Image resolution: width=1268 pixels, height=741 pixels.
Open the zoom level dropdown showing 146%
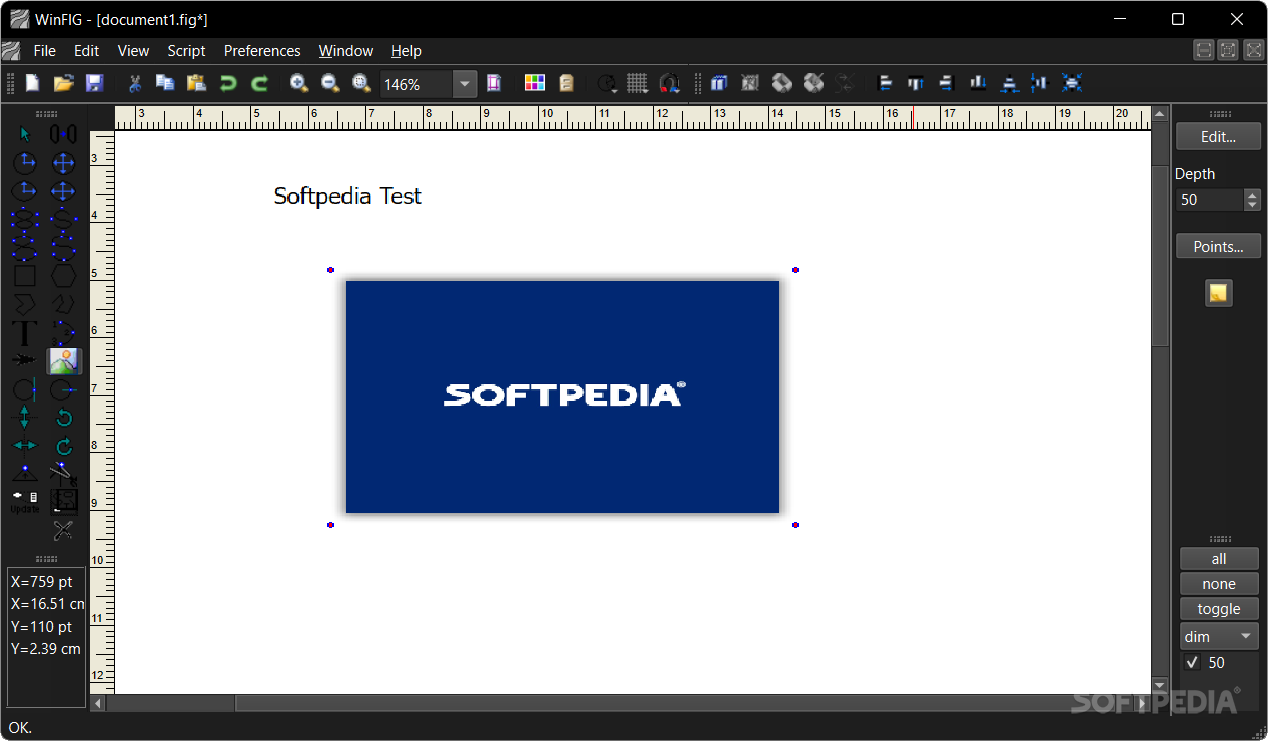tap(465, 84)
